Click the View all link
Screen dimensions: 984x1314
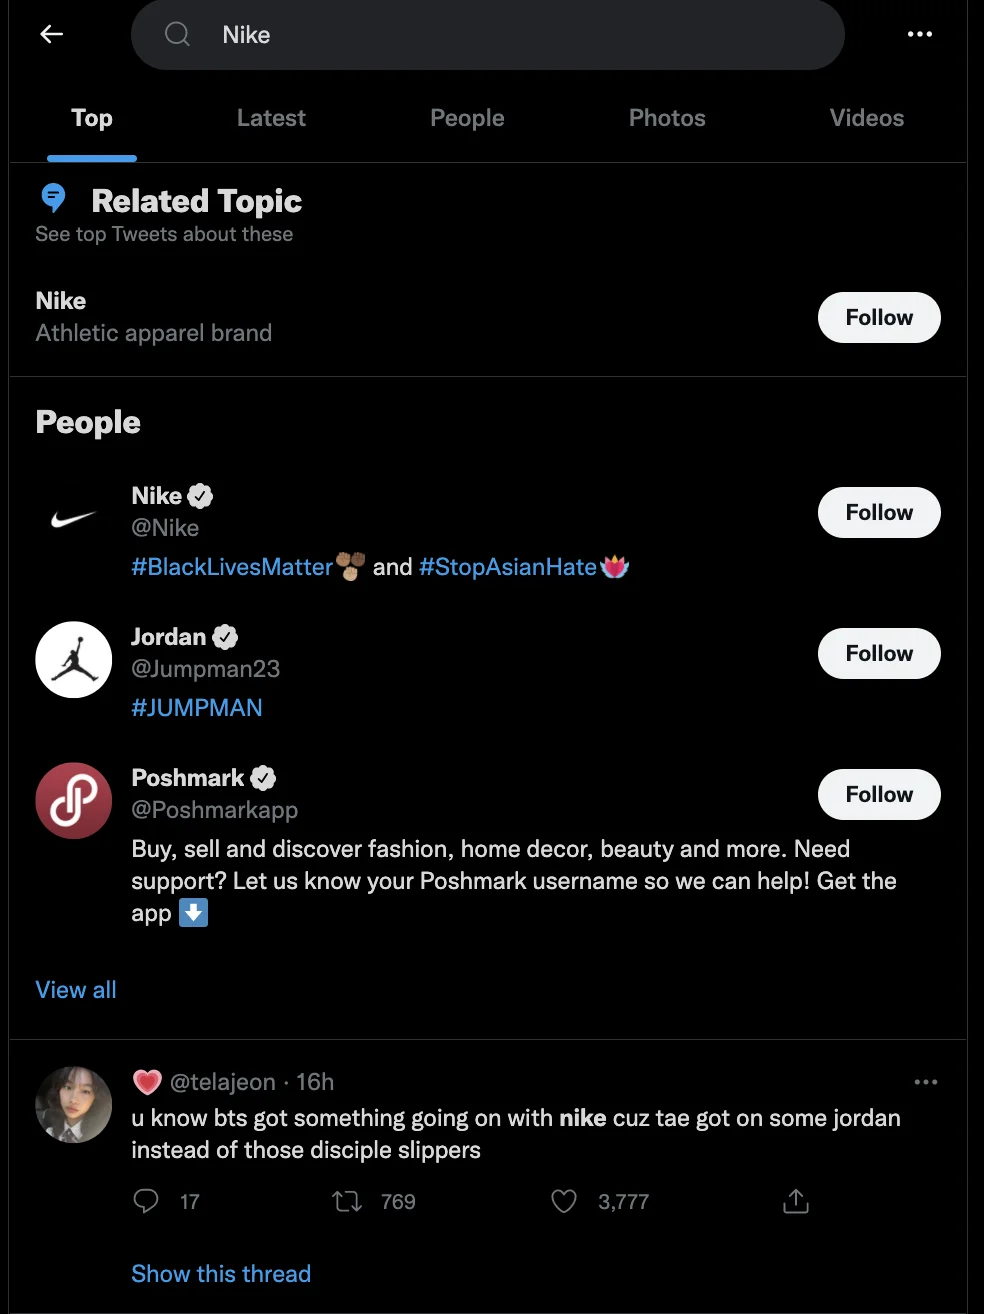point(76,990)
